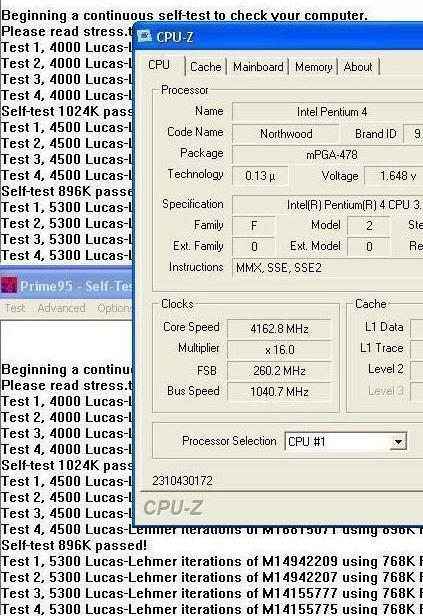Open the Mainboard tab

[258, 67]
